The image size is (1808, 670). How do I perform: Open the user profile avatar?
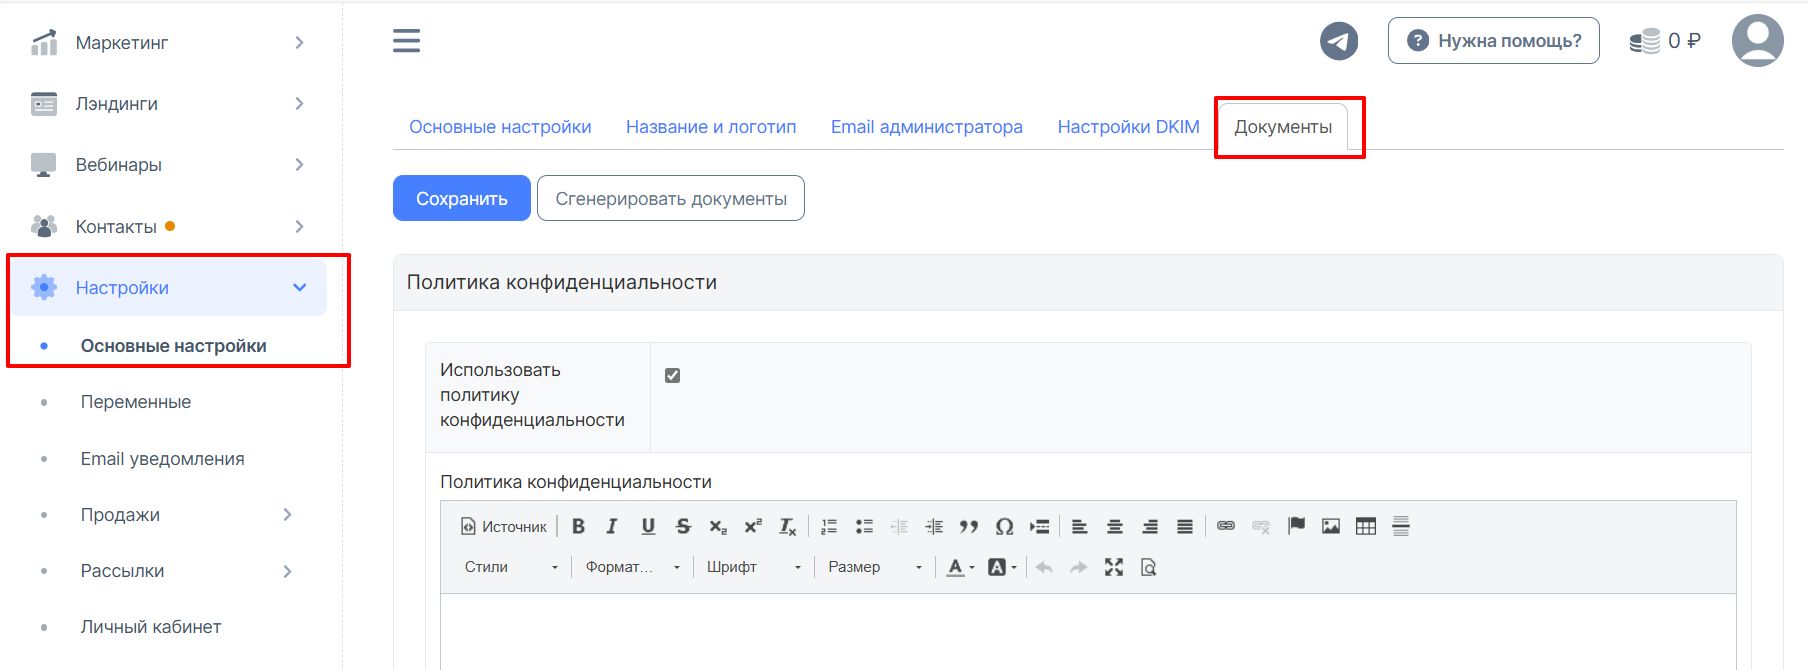[1757, 41]
